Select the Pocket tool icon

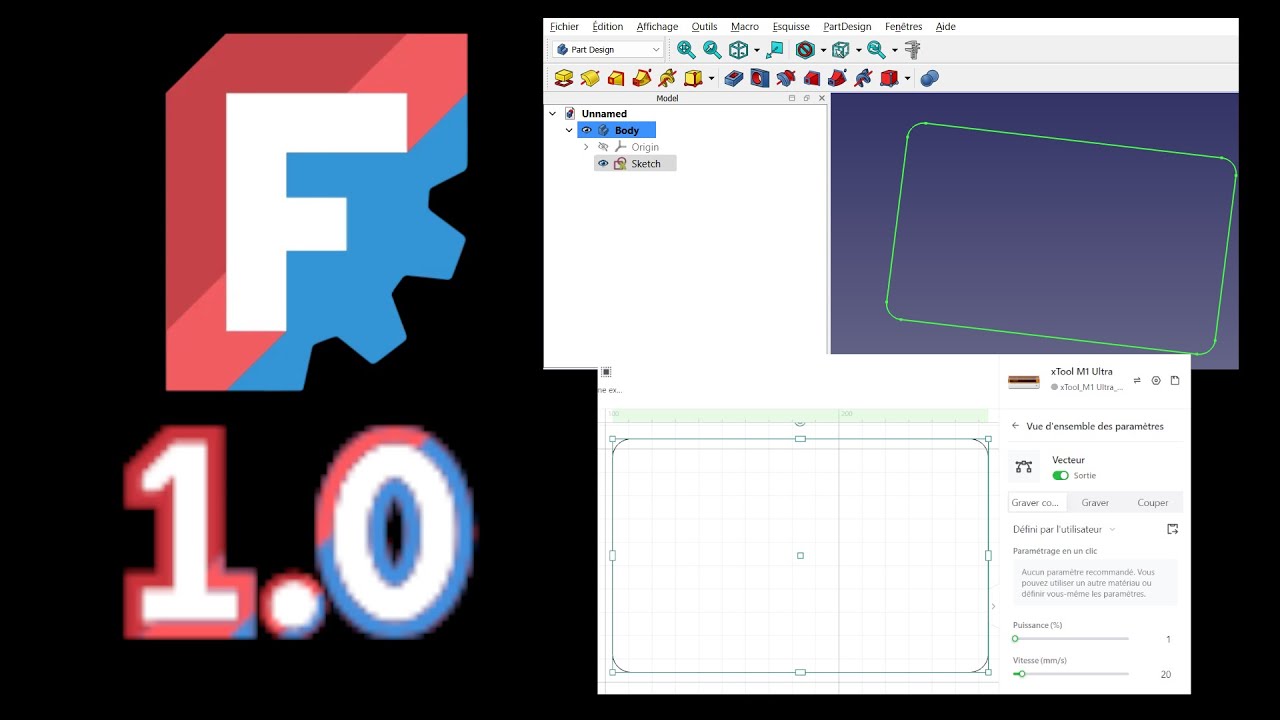pyautogui.click(x=734, y=78)
